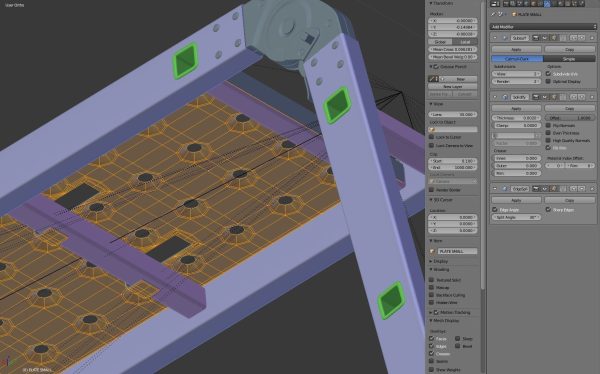Image resolution: width=600 pixels, height=374 pixels.
Task: Click the New Layer button in Grease Pencil
Action: click(x=453, y=87)
